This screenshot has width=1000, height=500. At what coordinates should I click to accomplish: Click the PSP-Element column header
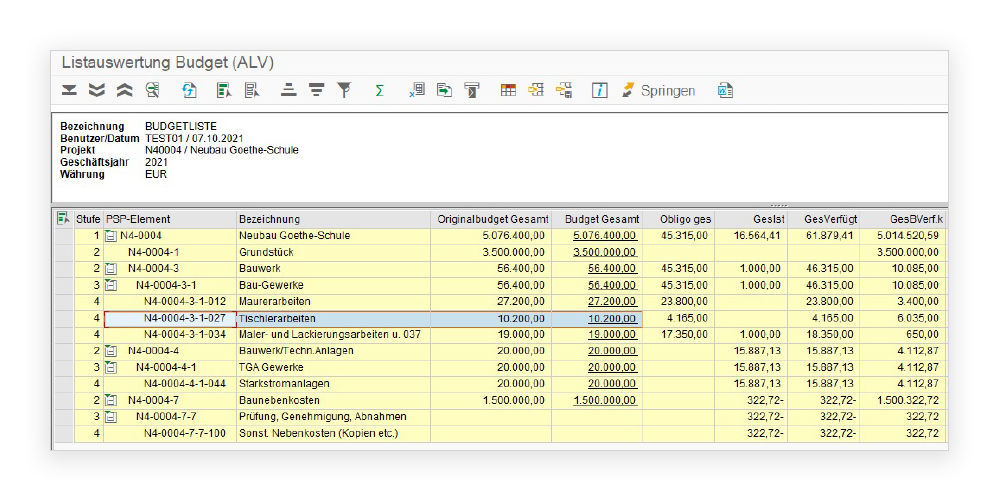point(138,219)
